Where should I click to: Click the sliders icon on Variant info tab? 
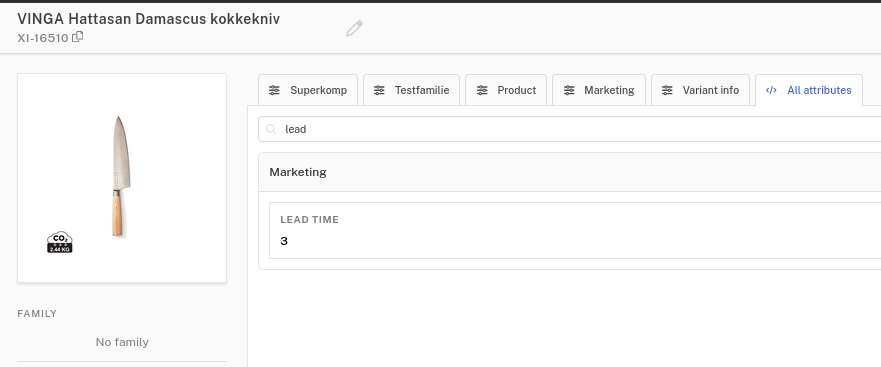667,90
